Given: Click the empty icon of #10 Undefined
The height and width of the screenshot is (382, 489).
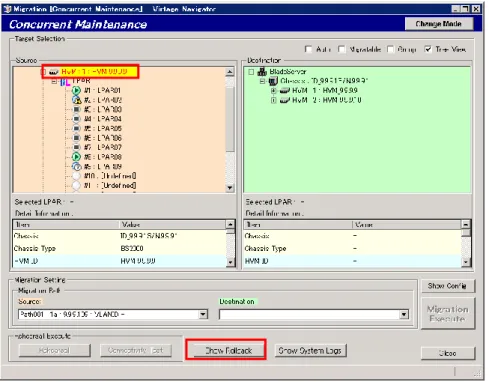Looking at the screenshot, I should tap(77, 176).
